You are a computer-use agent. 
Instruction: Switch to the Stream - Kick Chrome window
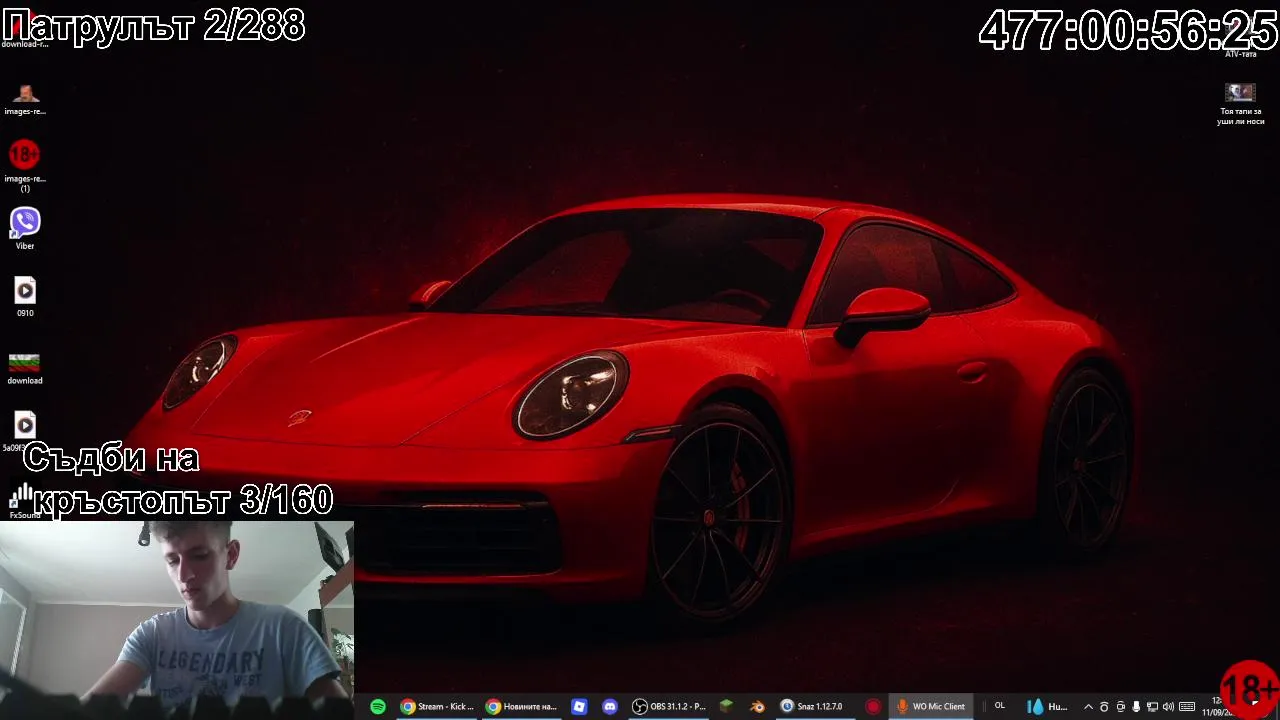point(437,706)
